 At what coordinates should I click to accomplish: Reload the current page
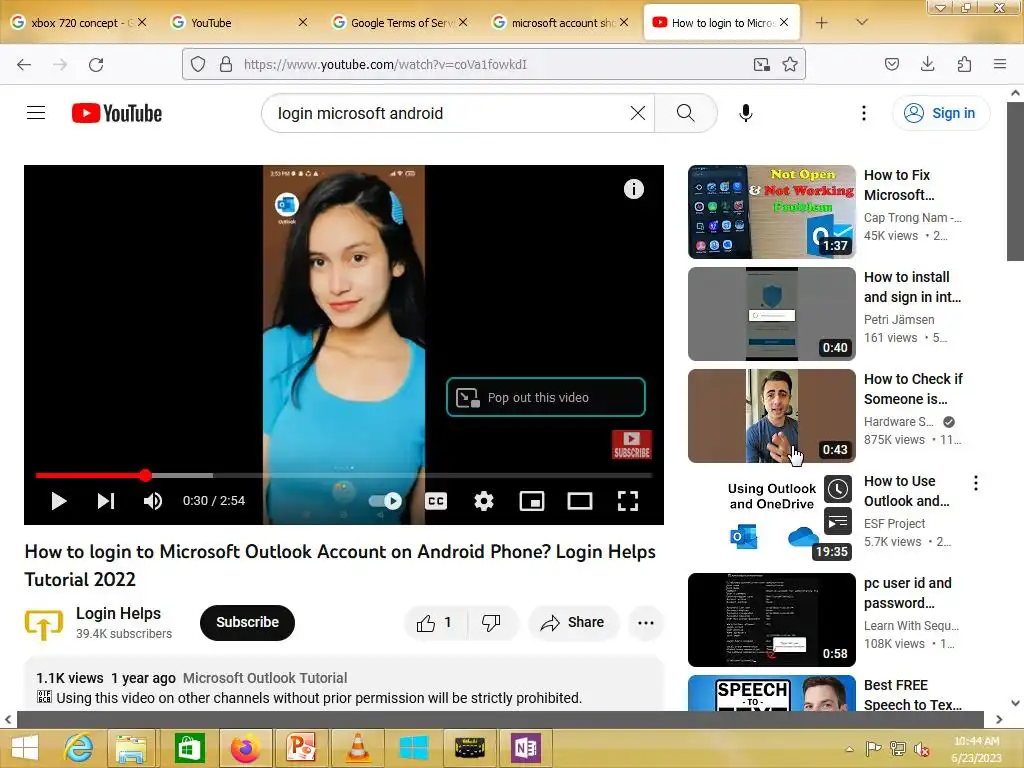click(x=96, y=65)
